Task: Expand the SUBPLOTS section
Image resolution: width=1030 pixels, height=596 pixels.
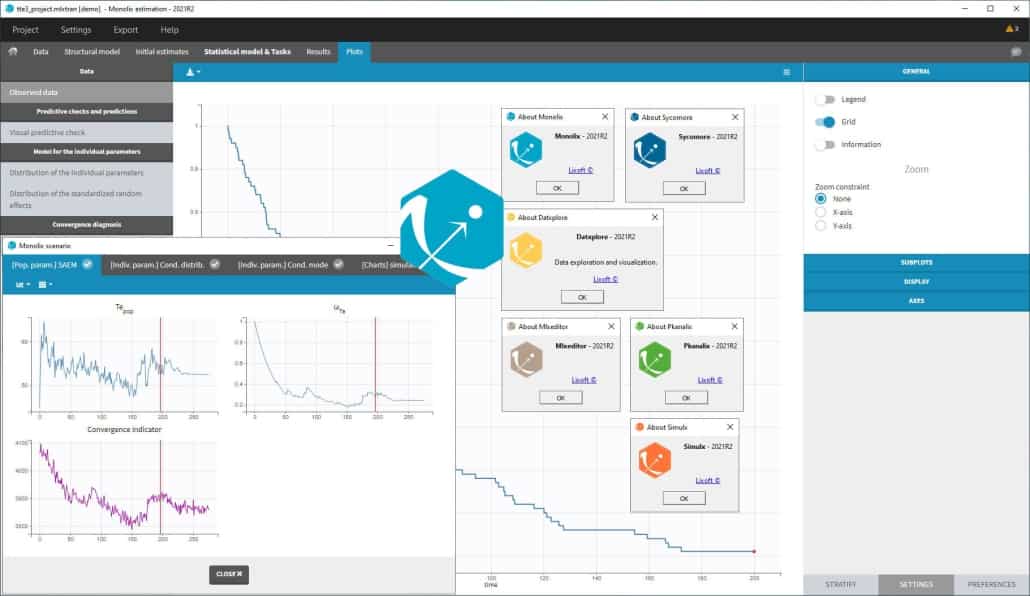Action: pyautogui.click(x=916, y=262)
